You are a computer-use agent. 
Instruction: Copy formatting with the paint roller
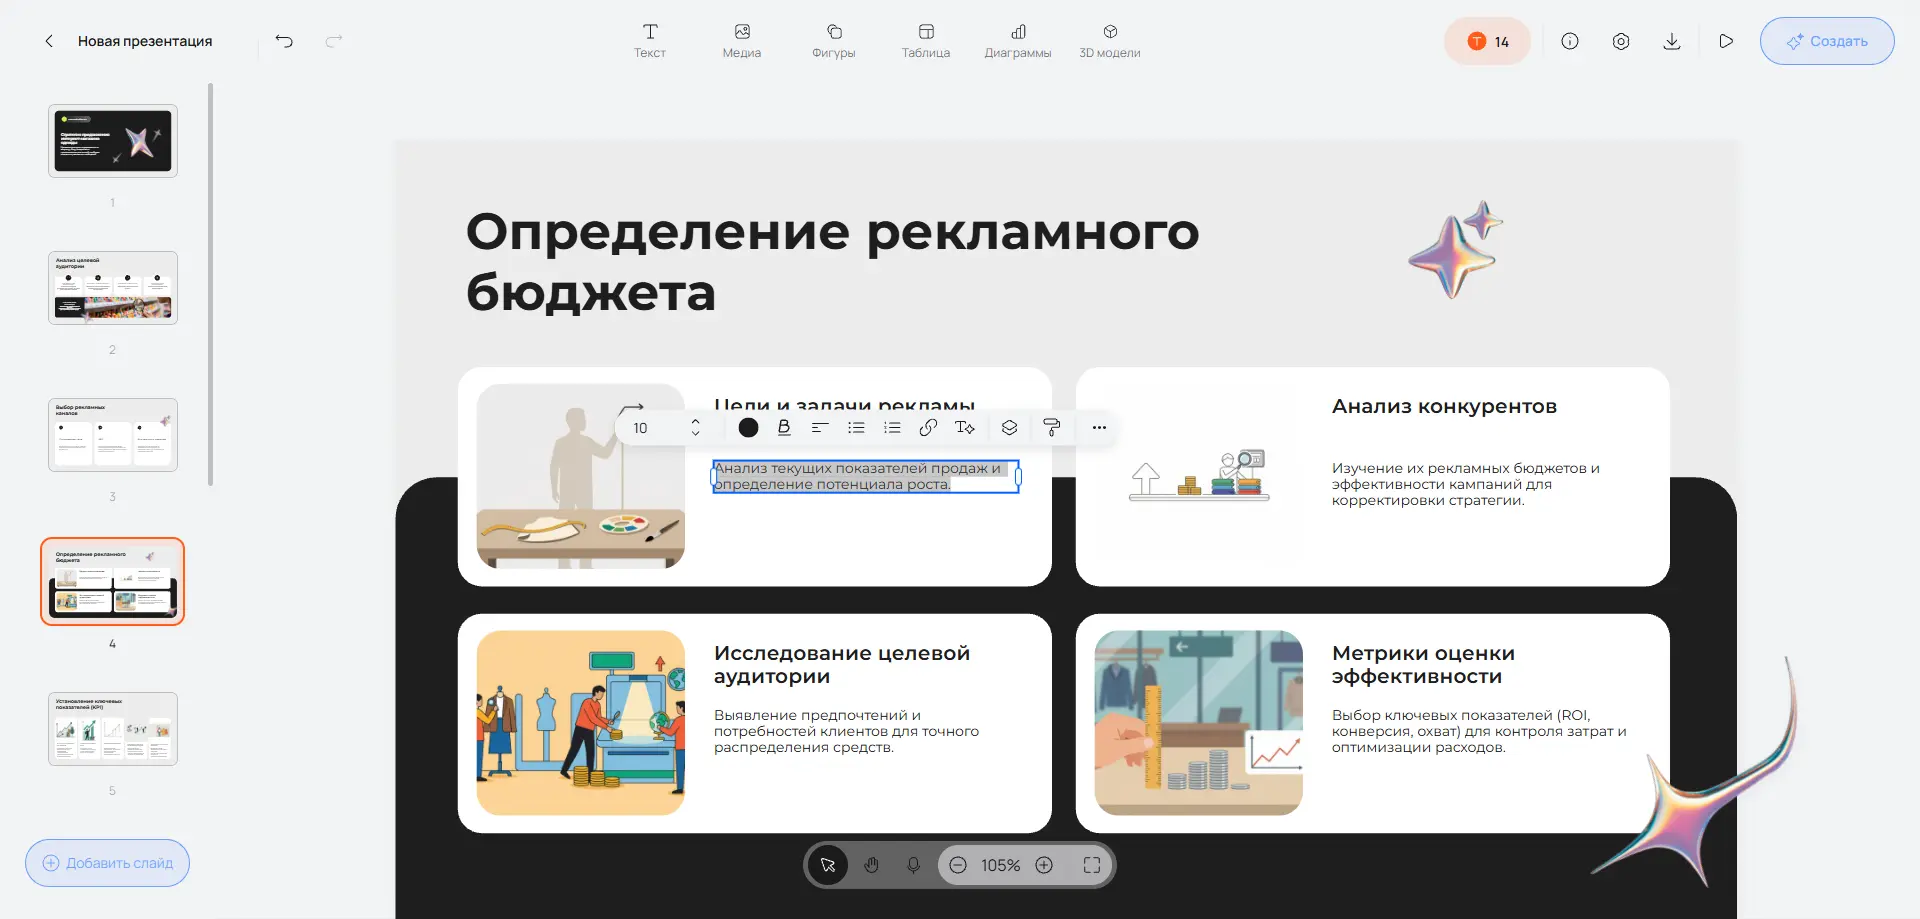(x=1052, y=428)
